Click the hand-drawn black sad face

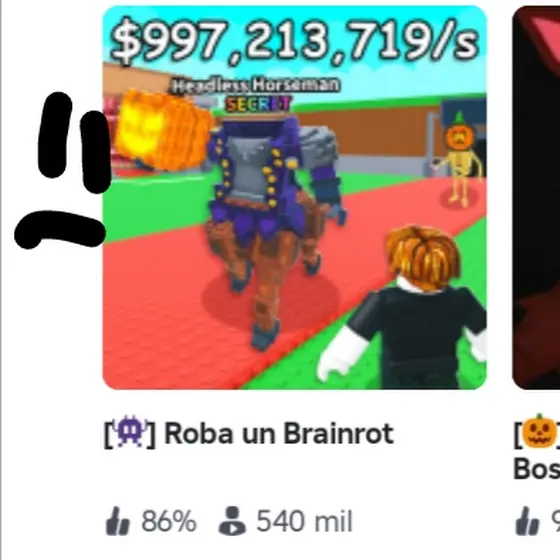click(x=62, y=171)
